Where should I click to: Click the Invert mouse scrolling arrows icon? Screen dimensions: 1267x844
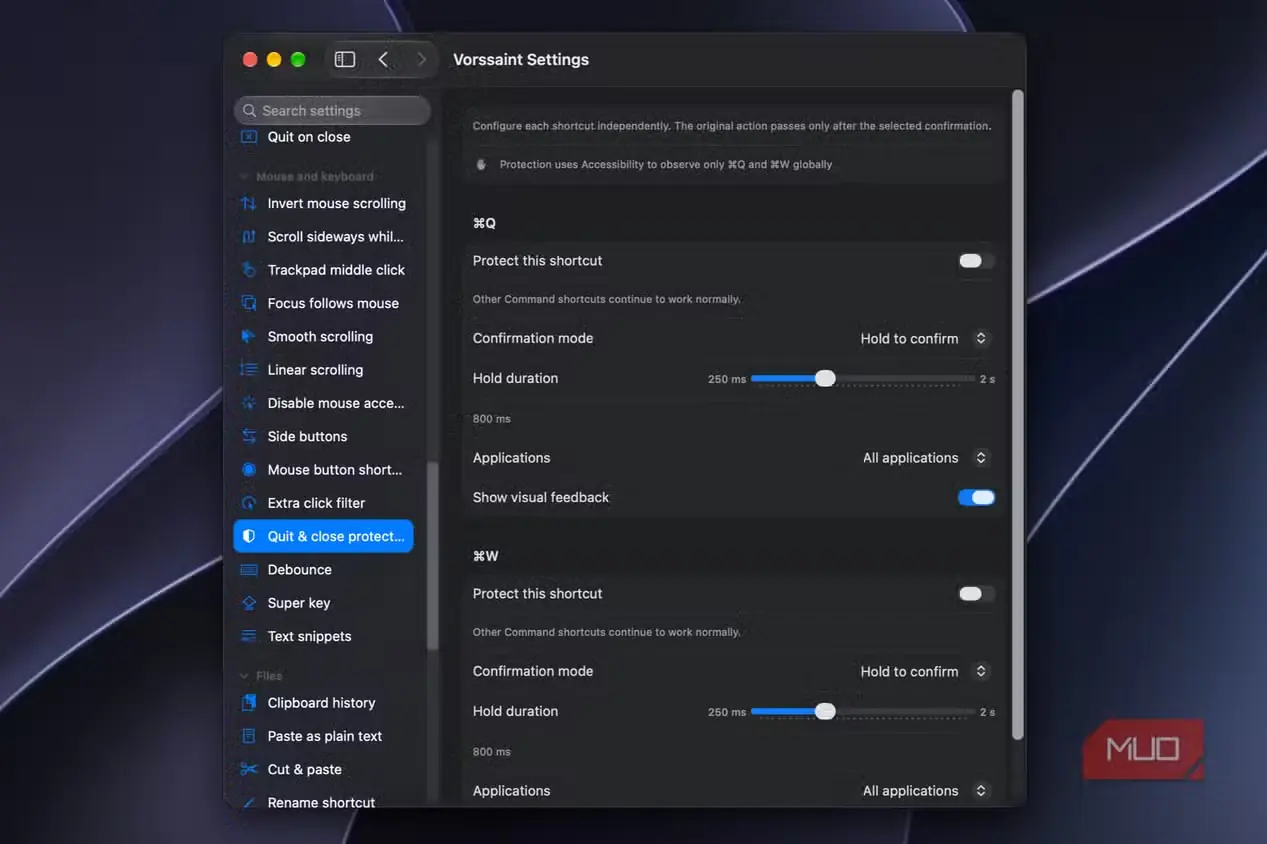[x=249, y=203]
